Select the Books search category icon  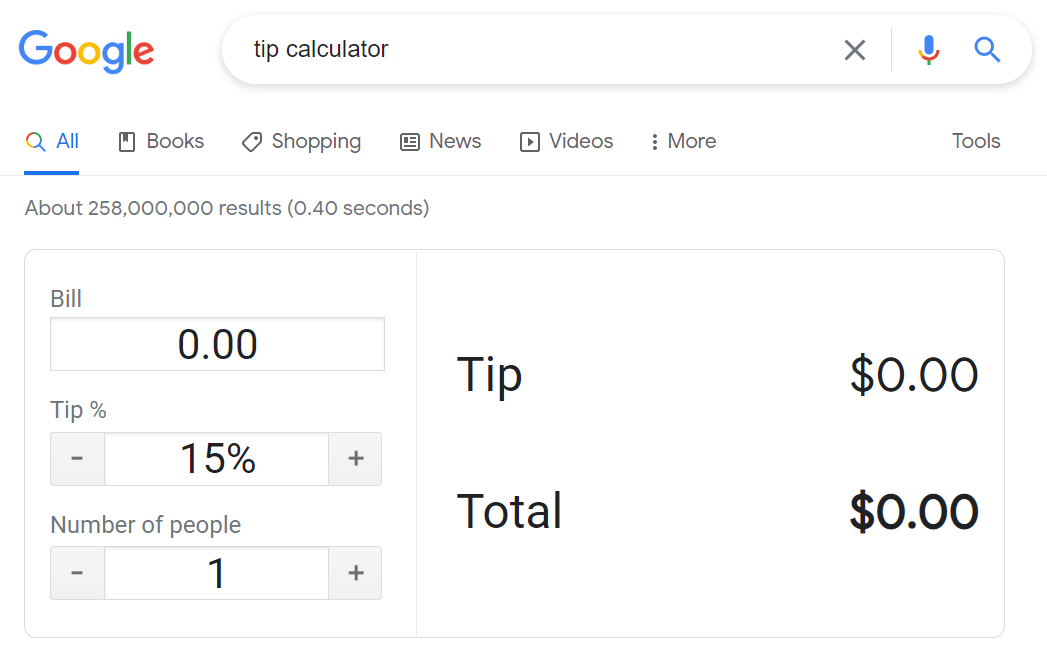point(129,141)
